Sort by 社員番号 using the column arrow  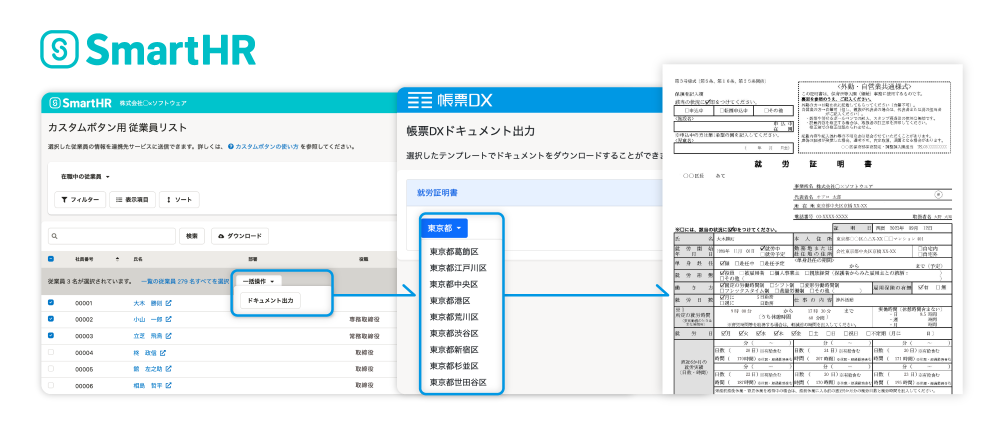pos(117,260)
